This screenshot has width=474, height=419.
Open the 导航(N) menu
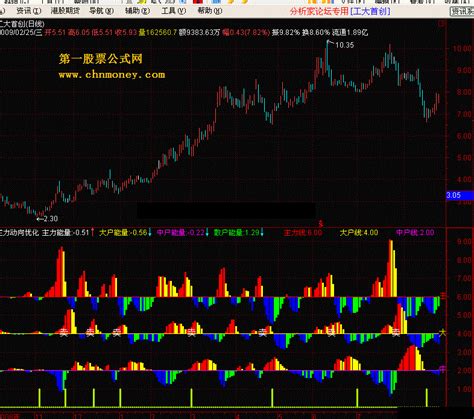point(102,11)
